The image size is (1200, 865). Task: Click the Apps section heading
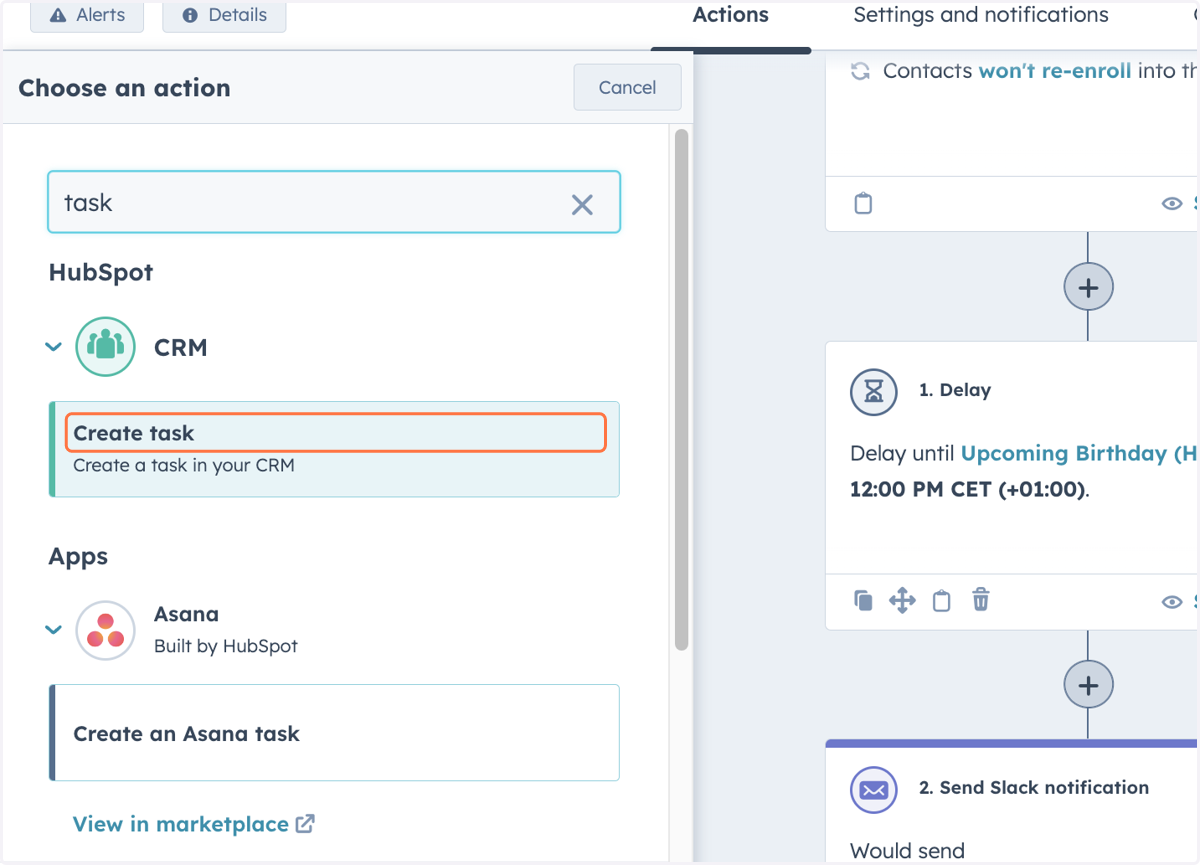tap(78, 556)
